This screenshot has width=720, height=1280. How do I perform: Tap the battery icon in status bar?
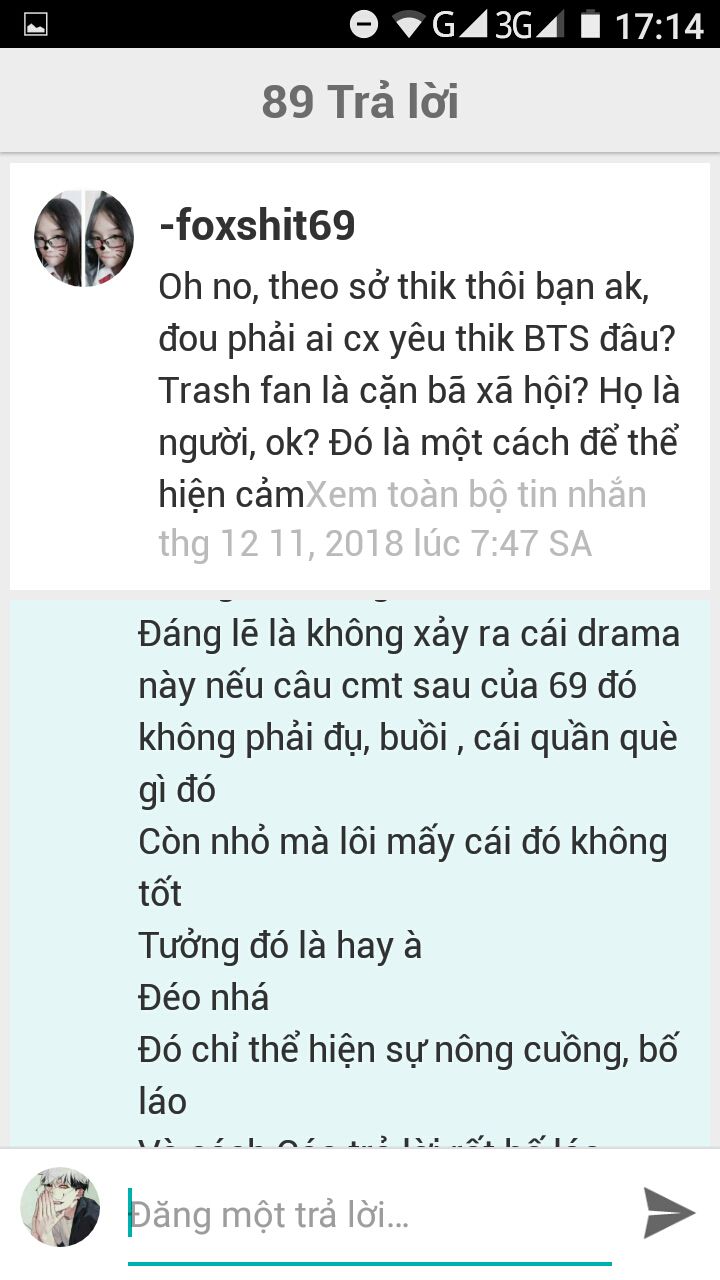pyautogui.click(x=591, y=24)
